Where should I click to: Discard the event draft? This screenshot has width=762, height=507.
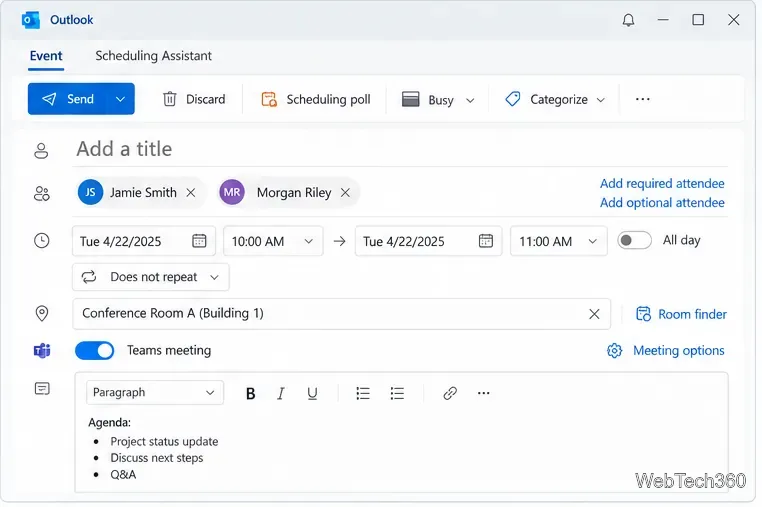point(194,99)
